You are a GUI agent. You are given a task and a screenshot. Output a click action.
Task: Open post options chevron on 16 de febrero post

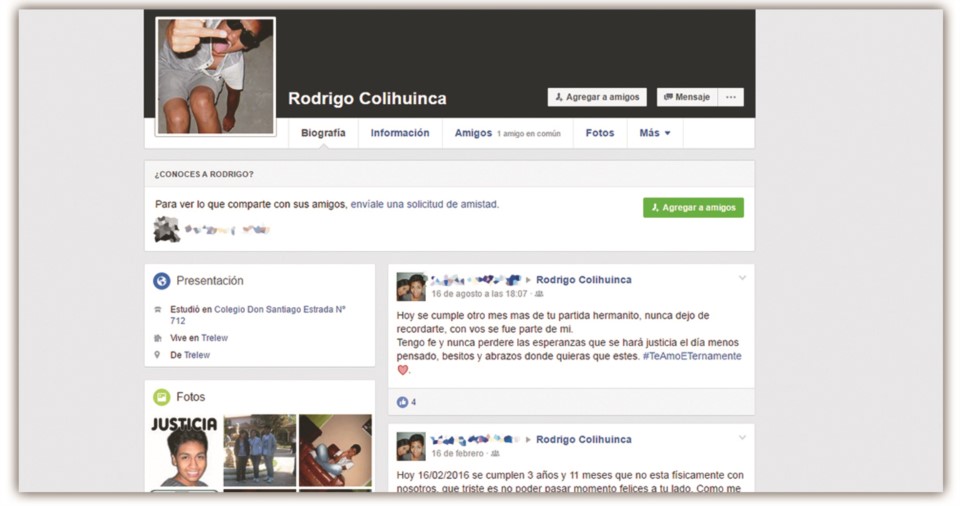[742, 438]
